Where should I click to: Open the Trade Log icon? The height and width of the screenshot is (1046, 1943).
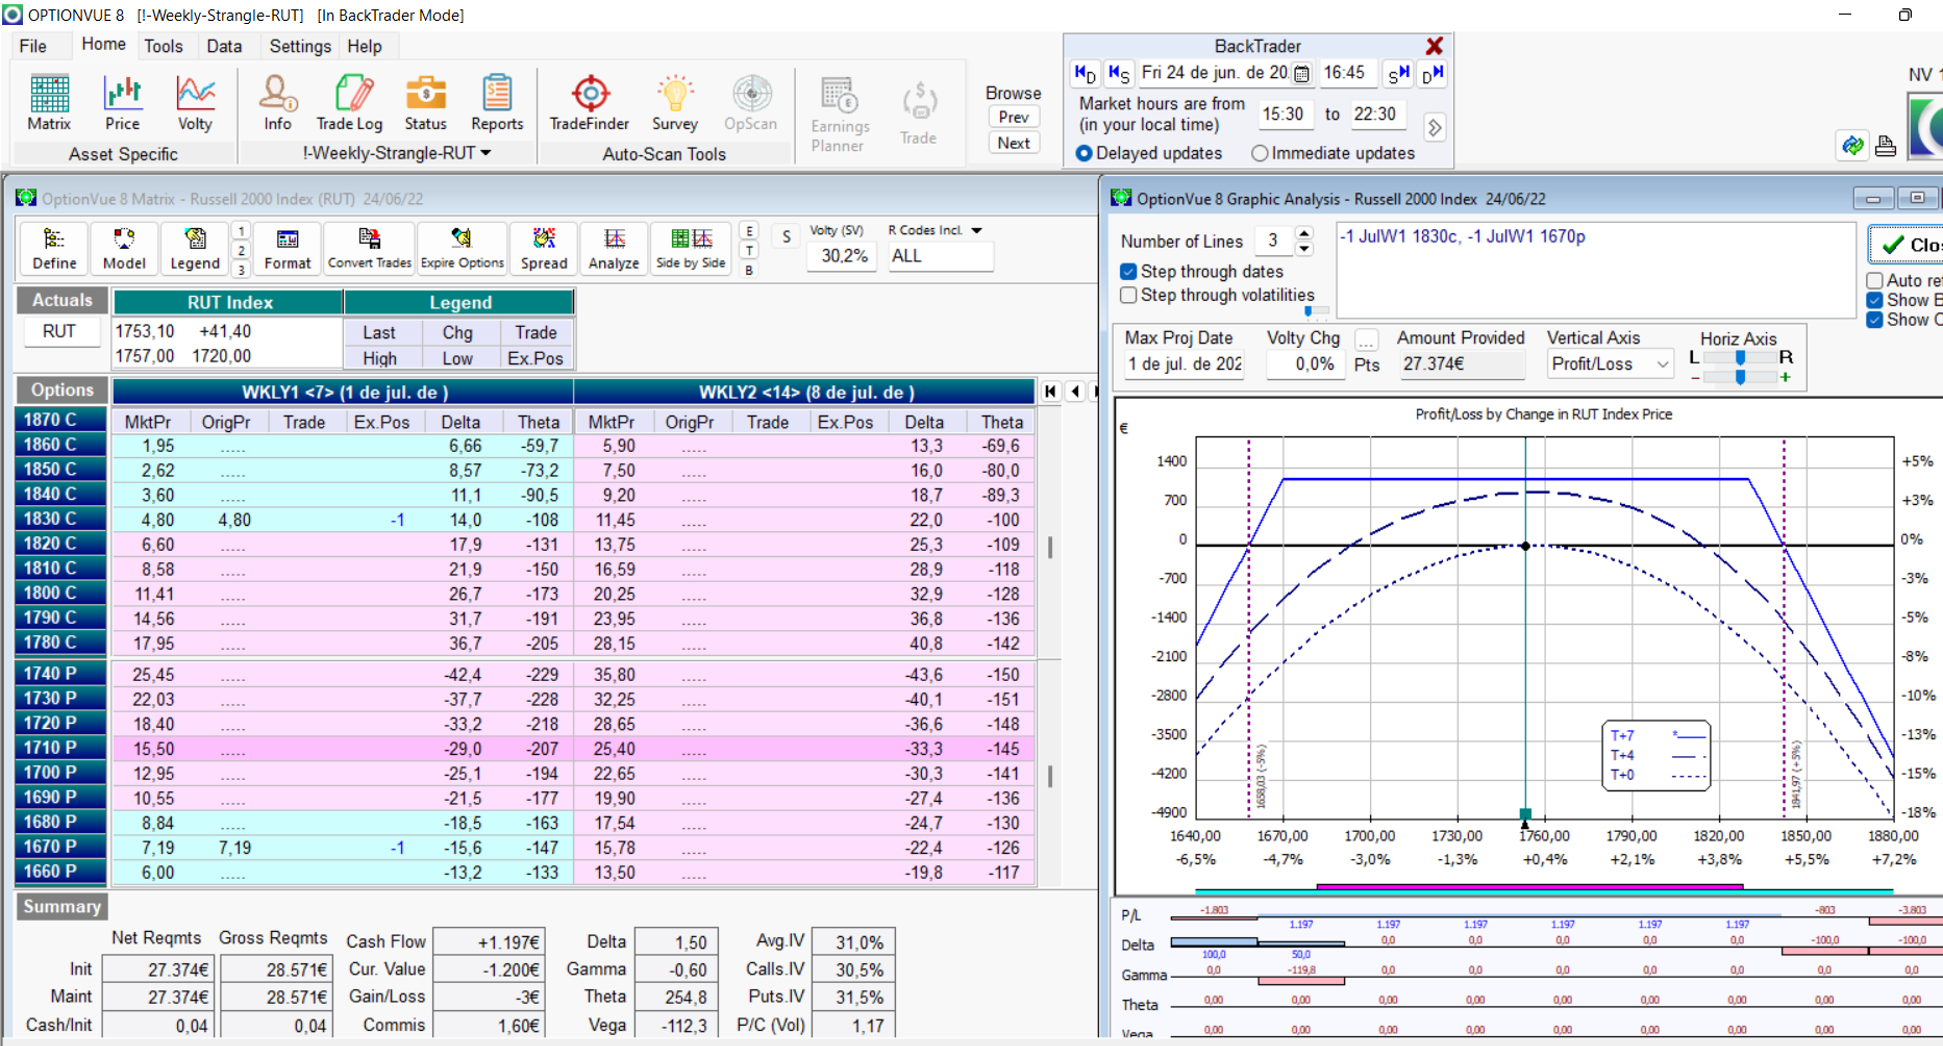pos(349,103)
